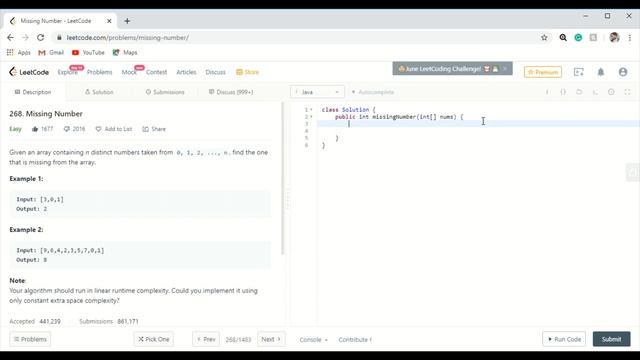Viewport: 640px width, 360px height.
Task: Open the editor settings clock icon
Action: pos(611,92)
